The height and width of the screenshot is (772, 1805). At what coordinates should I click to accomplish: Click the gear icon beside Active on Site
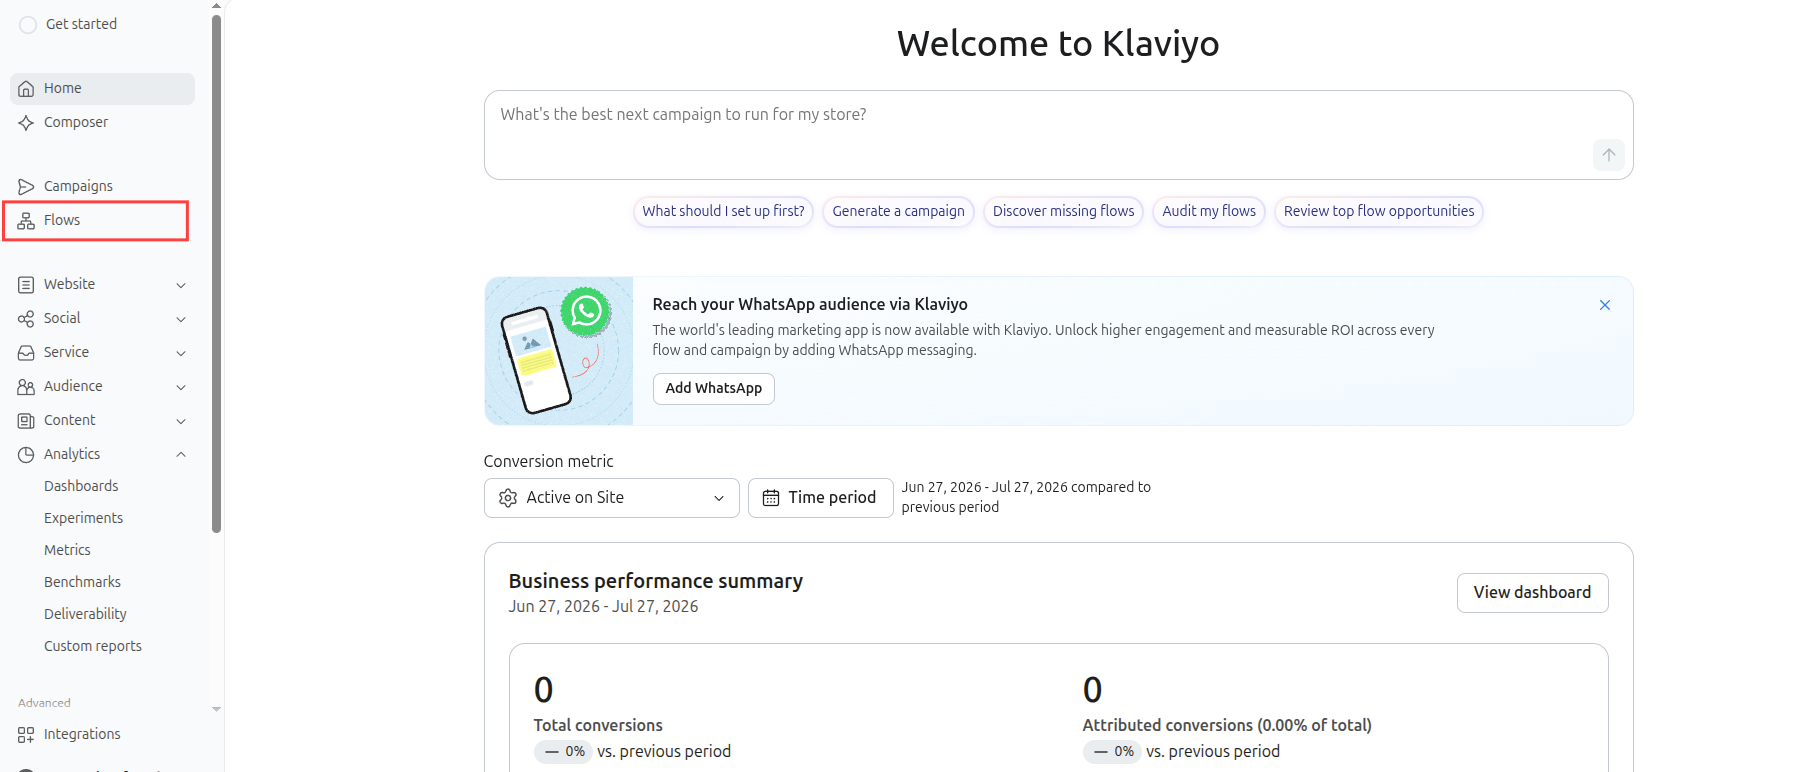[508, 498]
